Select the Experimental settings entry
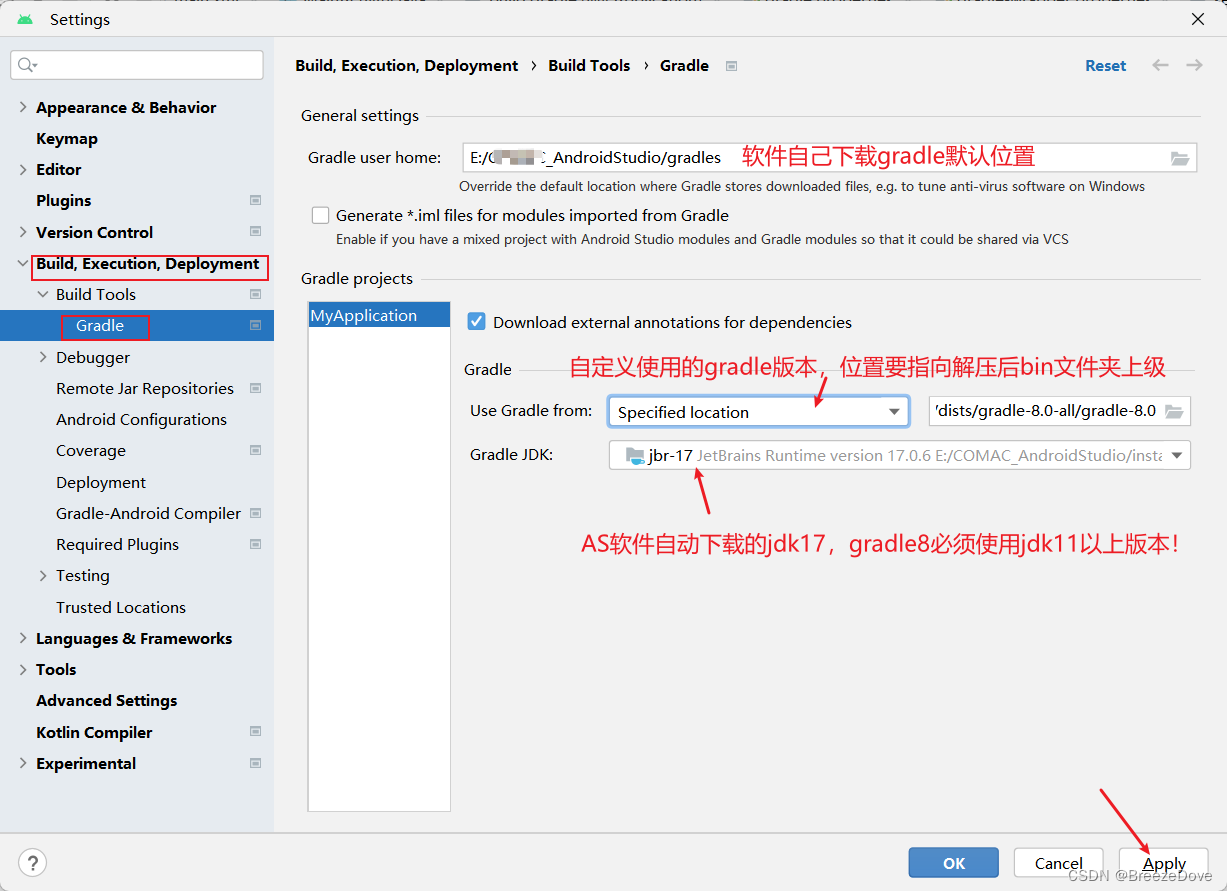Screen dimensions: 1227x891 [86, 763]
